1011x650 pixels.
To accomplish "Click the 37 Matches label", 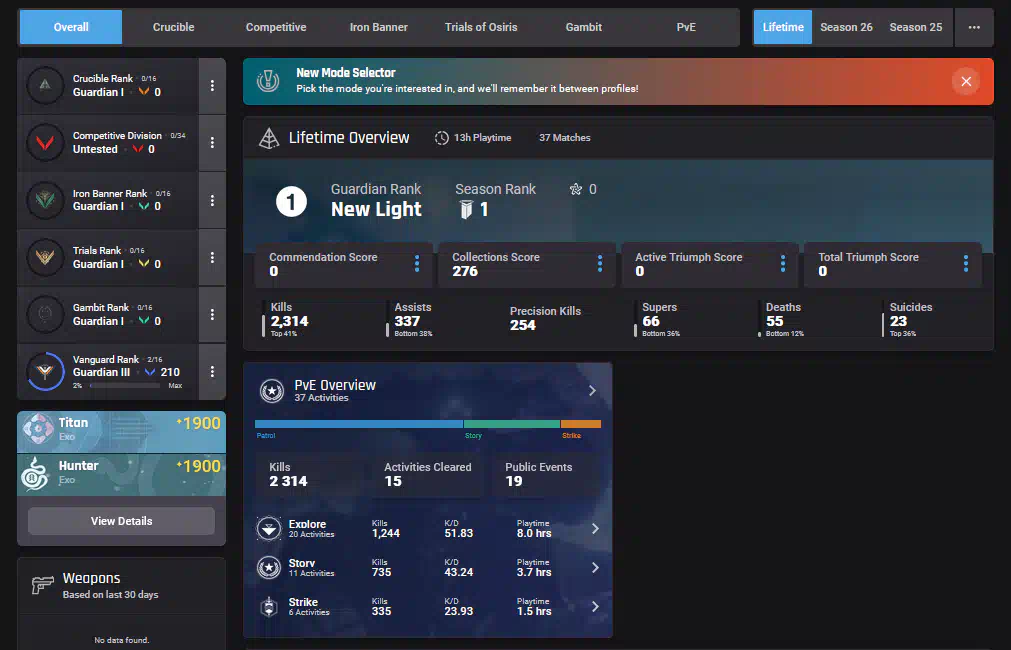I will coord(565,138).
